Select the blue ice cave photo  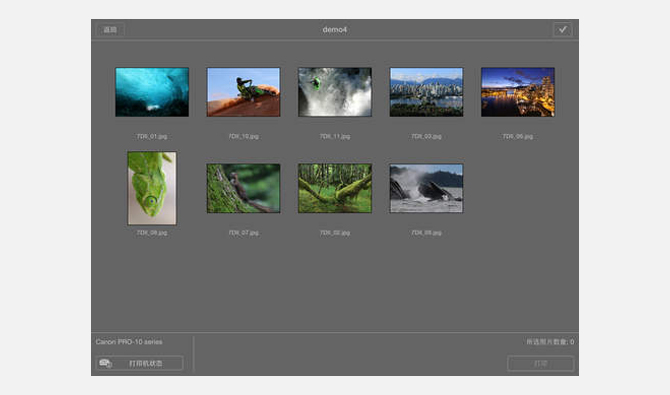click(x=152, y=92)
